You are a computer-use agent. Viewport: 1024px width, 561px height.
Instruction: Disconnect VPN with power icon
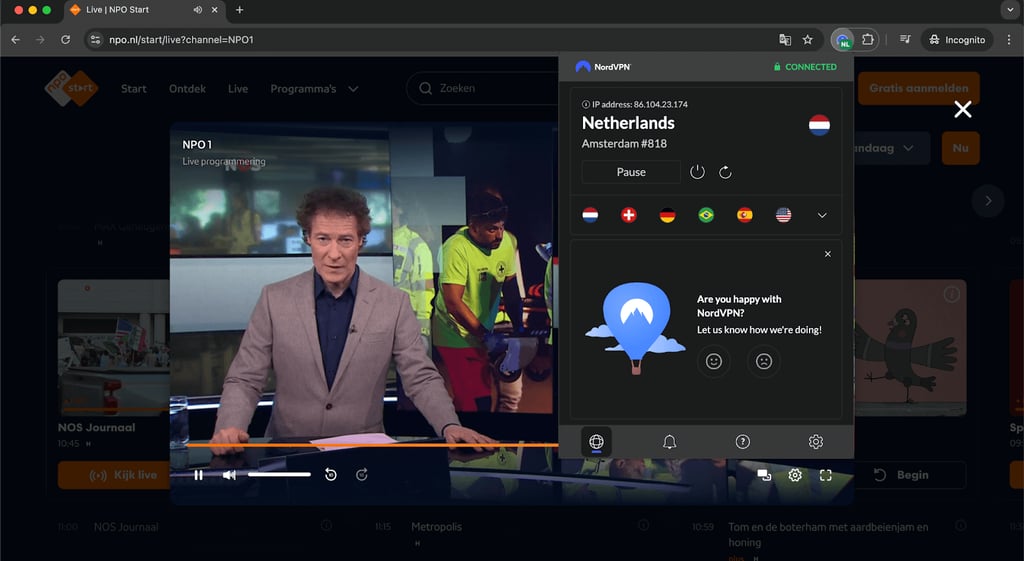pyautogui.click(x=697, y=172)
